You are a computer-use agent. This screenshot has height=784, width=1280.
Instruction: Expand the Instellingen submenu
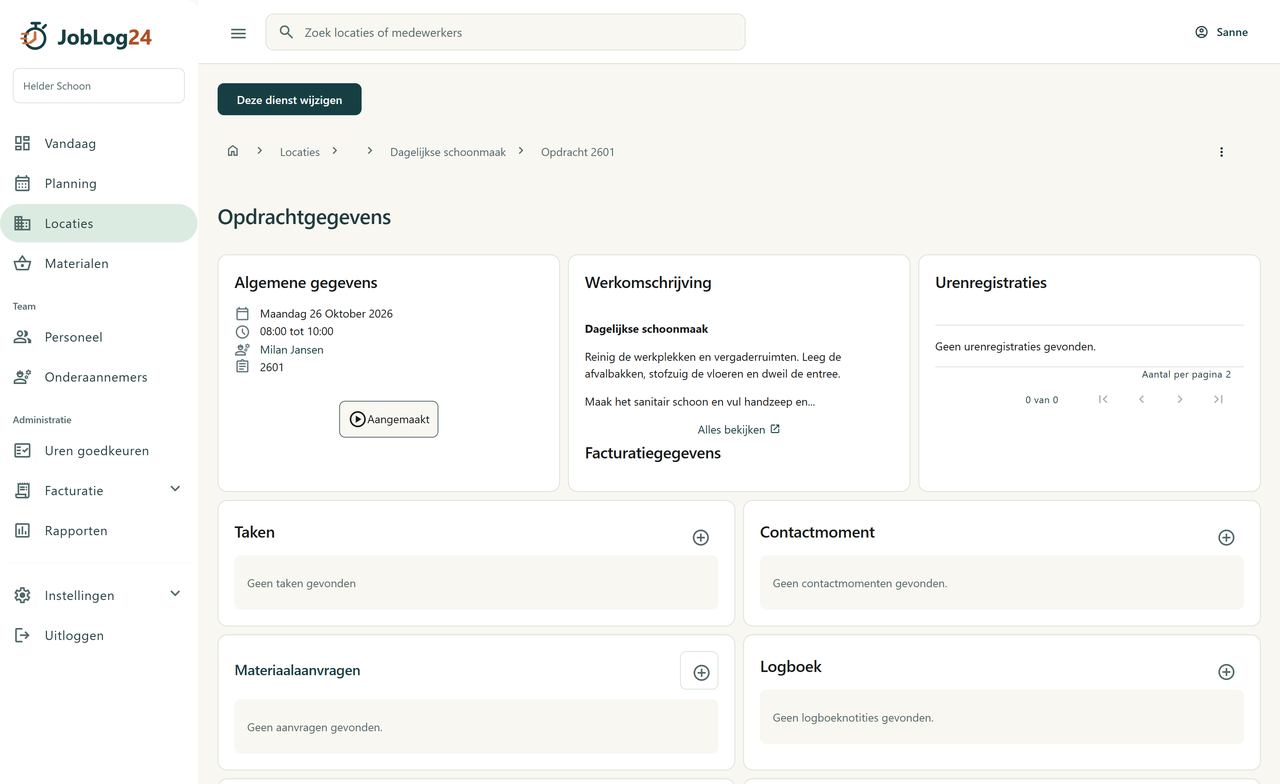tap(175, 594)
